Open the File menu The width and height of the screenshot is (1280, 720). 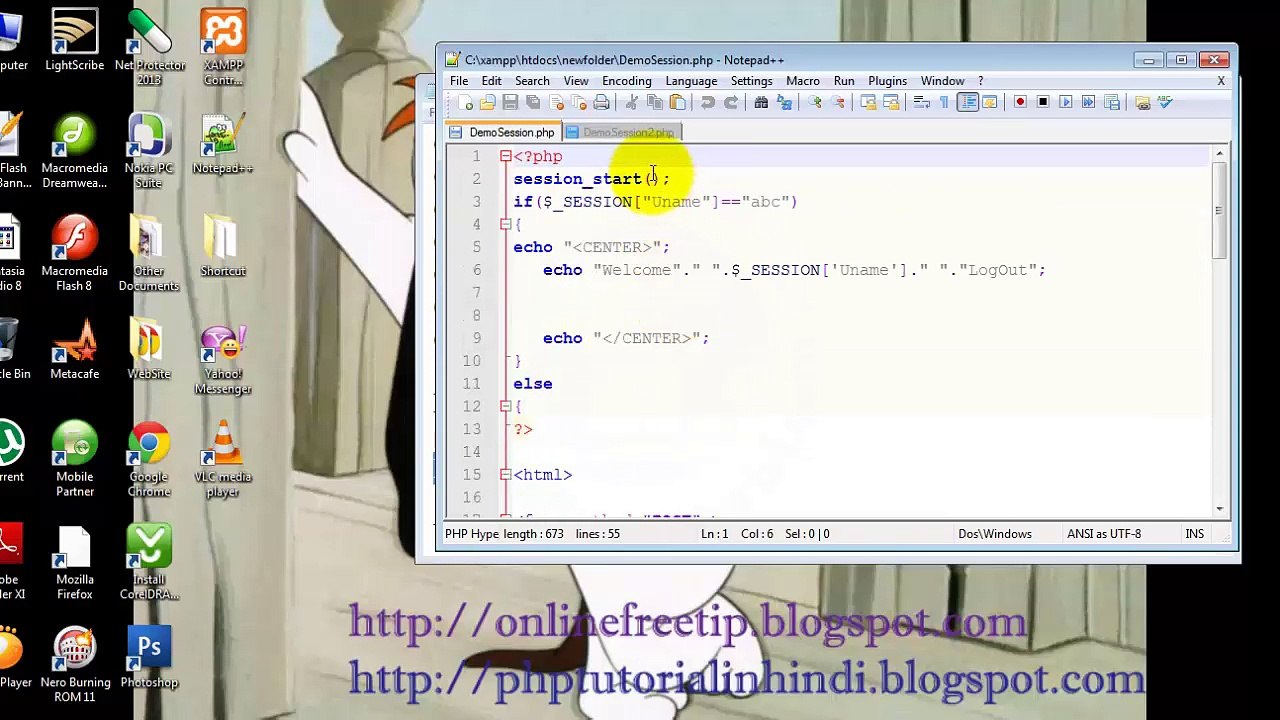[459, 81]
